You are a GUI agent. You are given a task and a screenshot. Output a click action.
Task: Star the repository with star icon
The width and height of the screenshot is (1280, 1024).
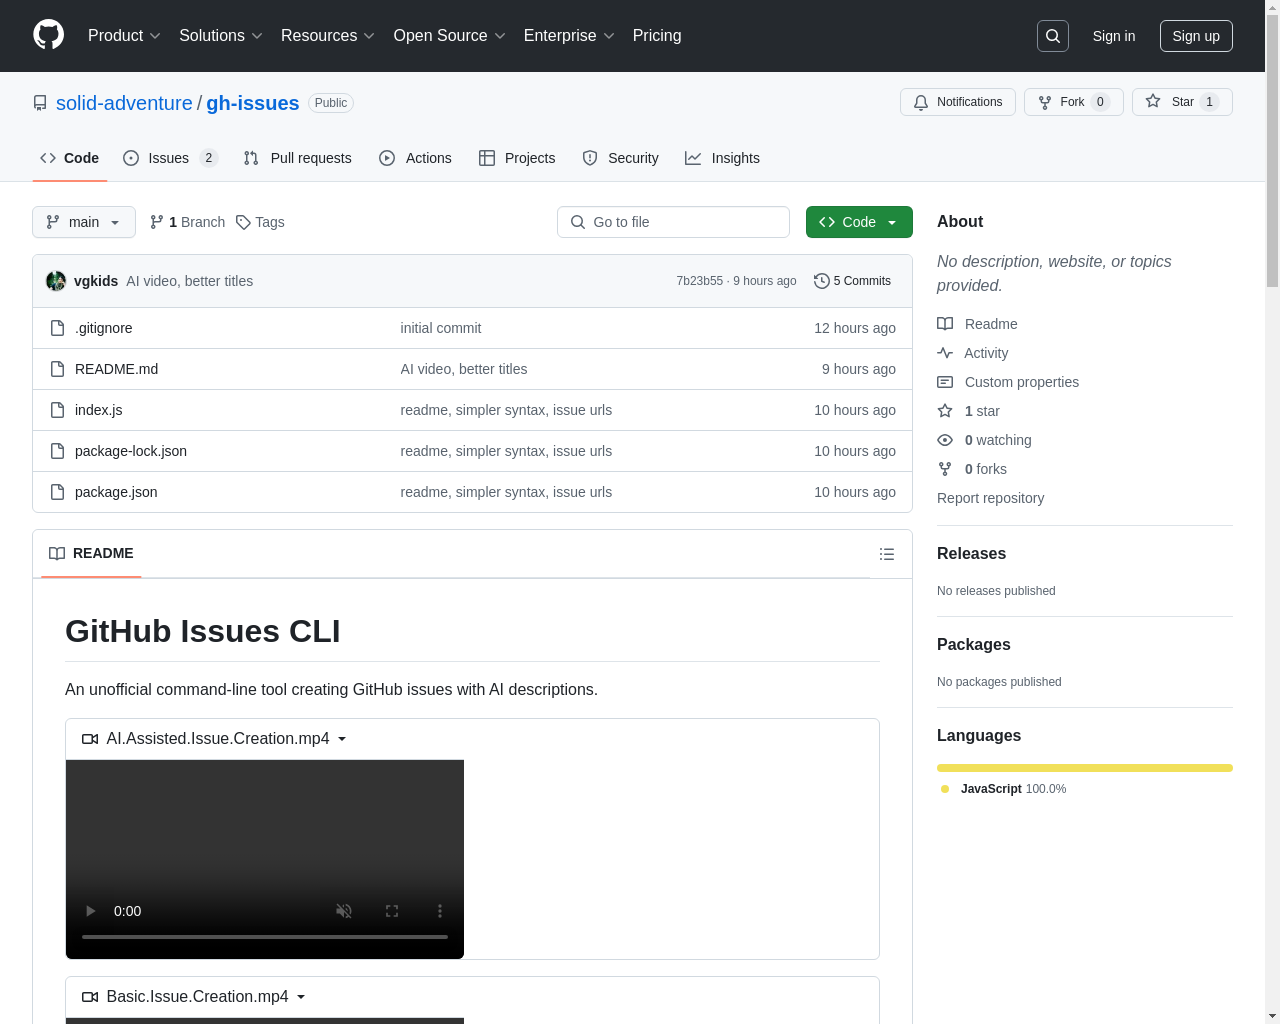[x=1153, y=101]
